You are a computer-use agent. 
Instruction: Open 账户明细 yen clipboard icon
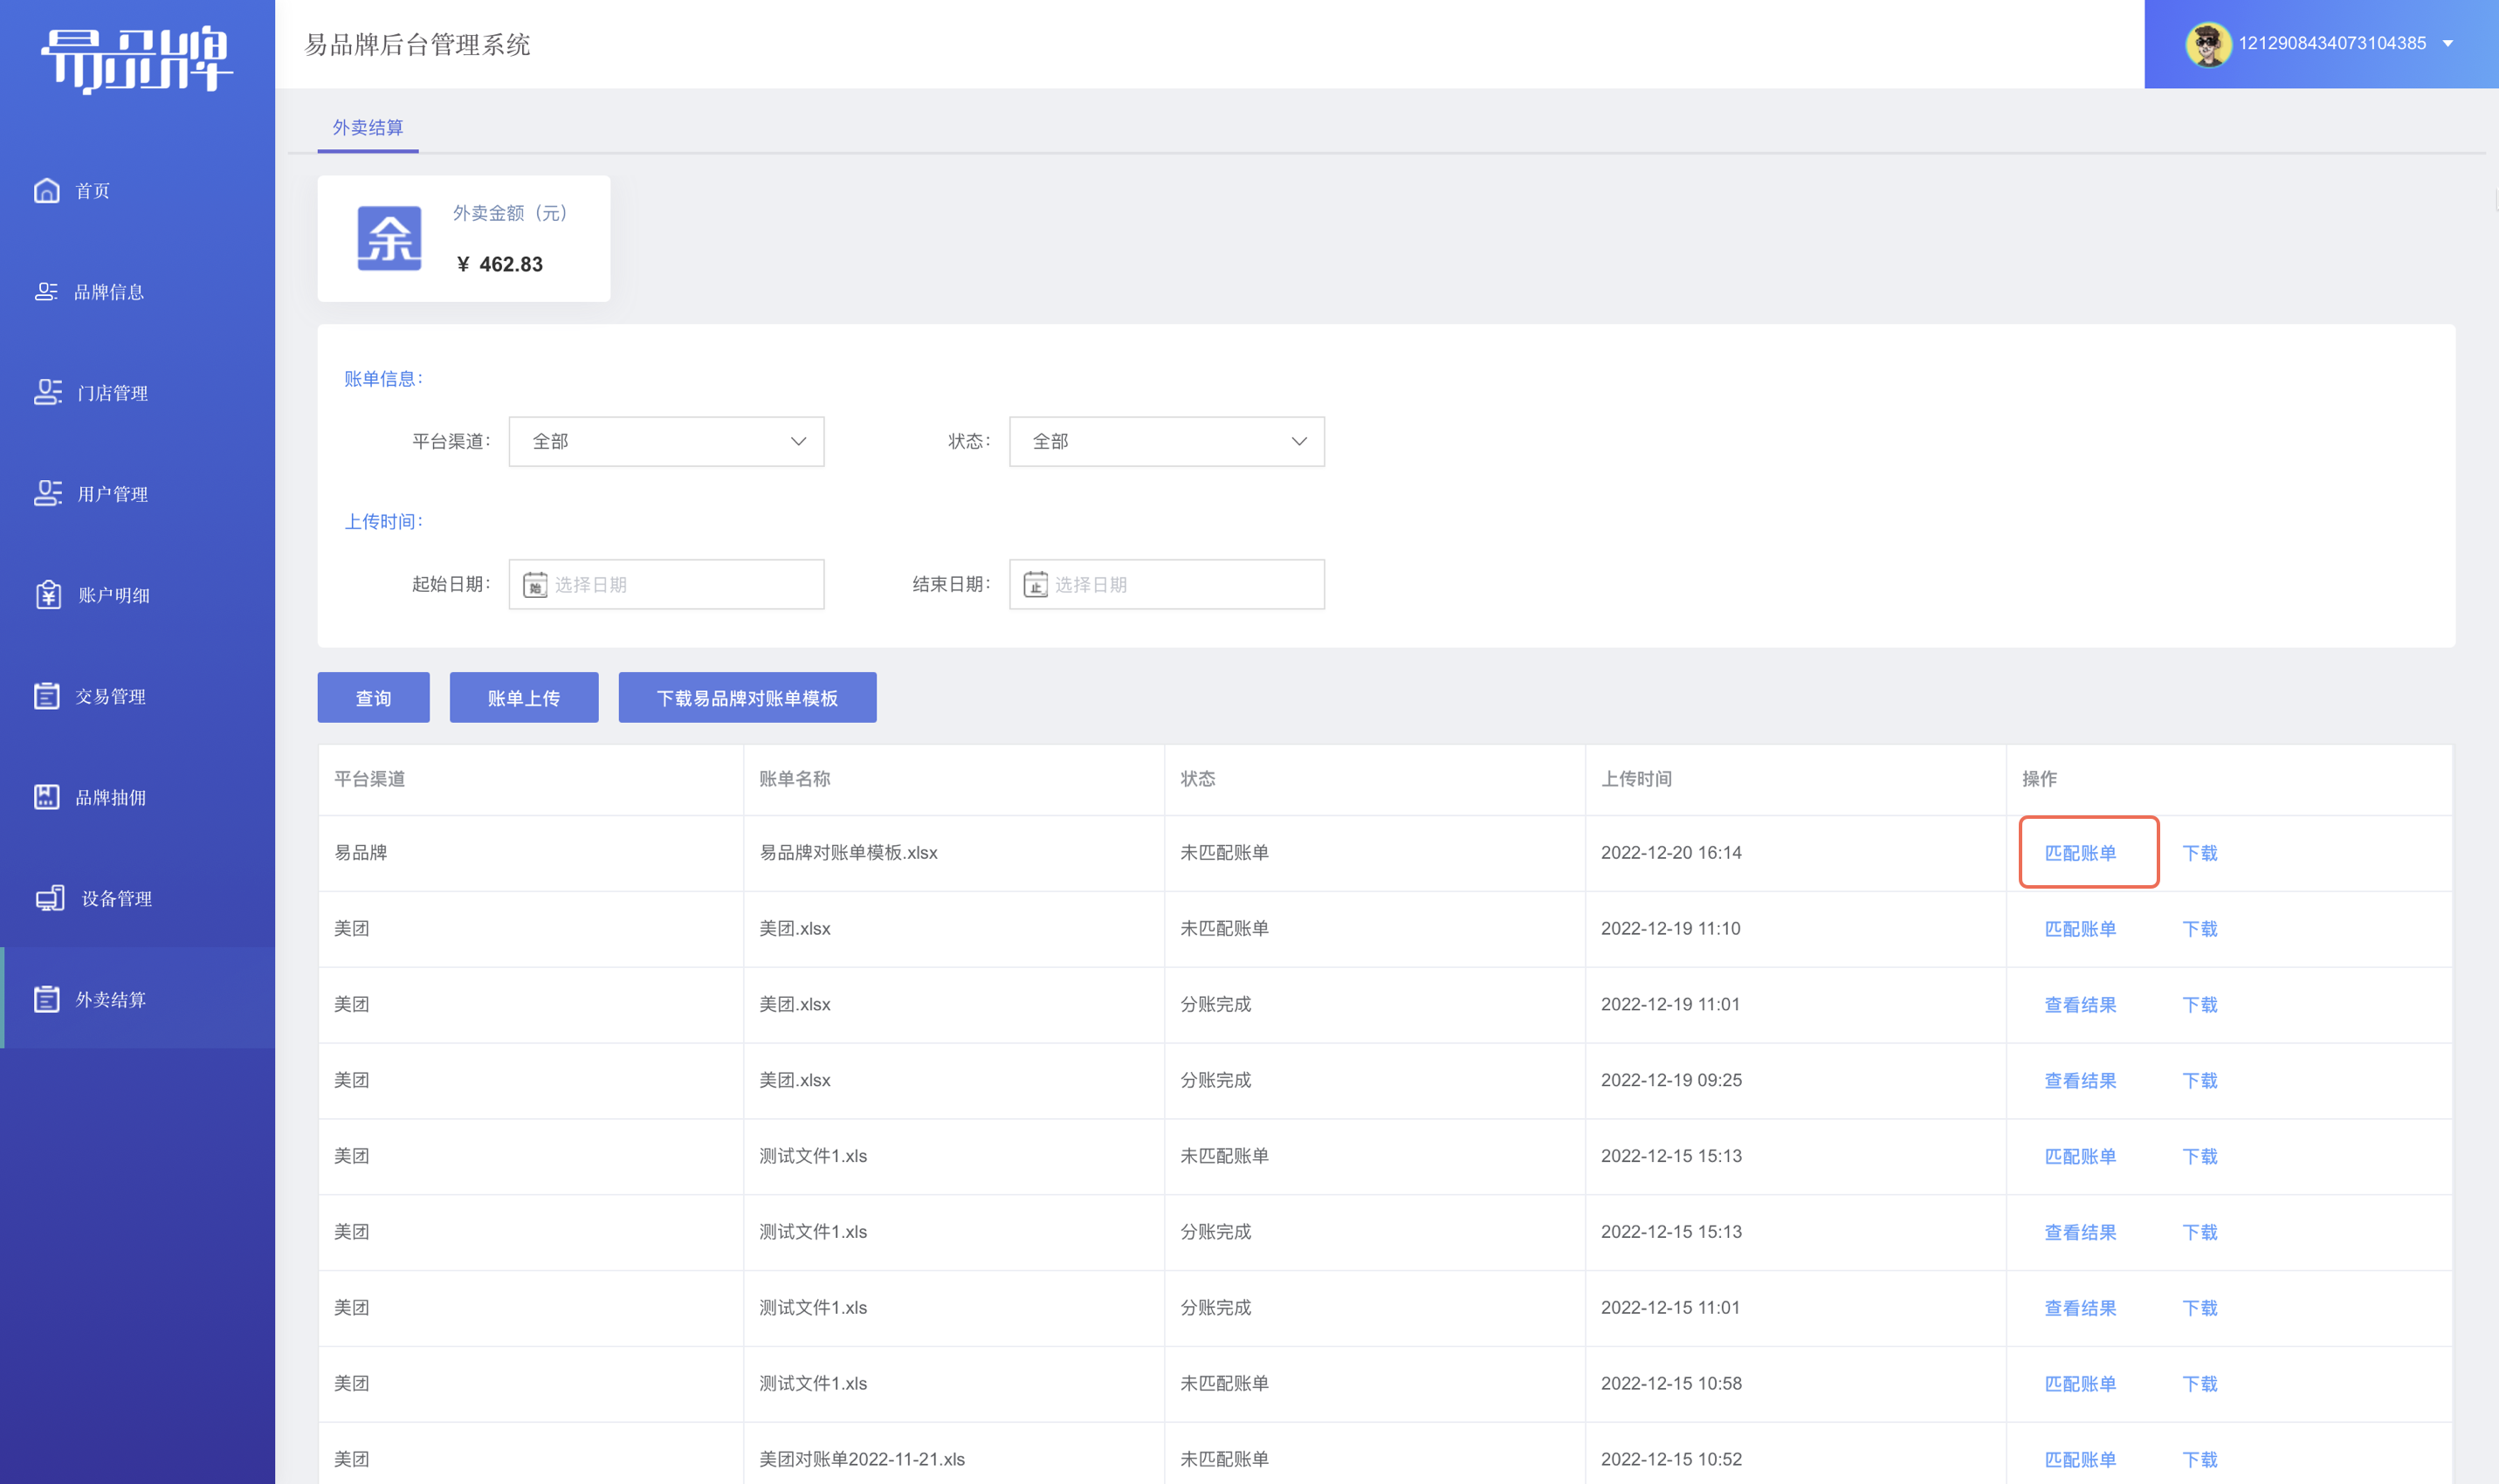click(48, 594)
